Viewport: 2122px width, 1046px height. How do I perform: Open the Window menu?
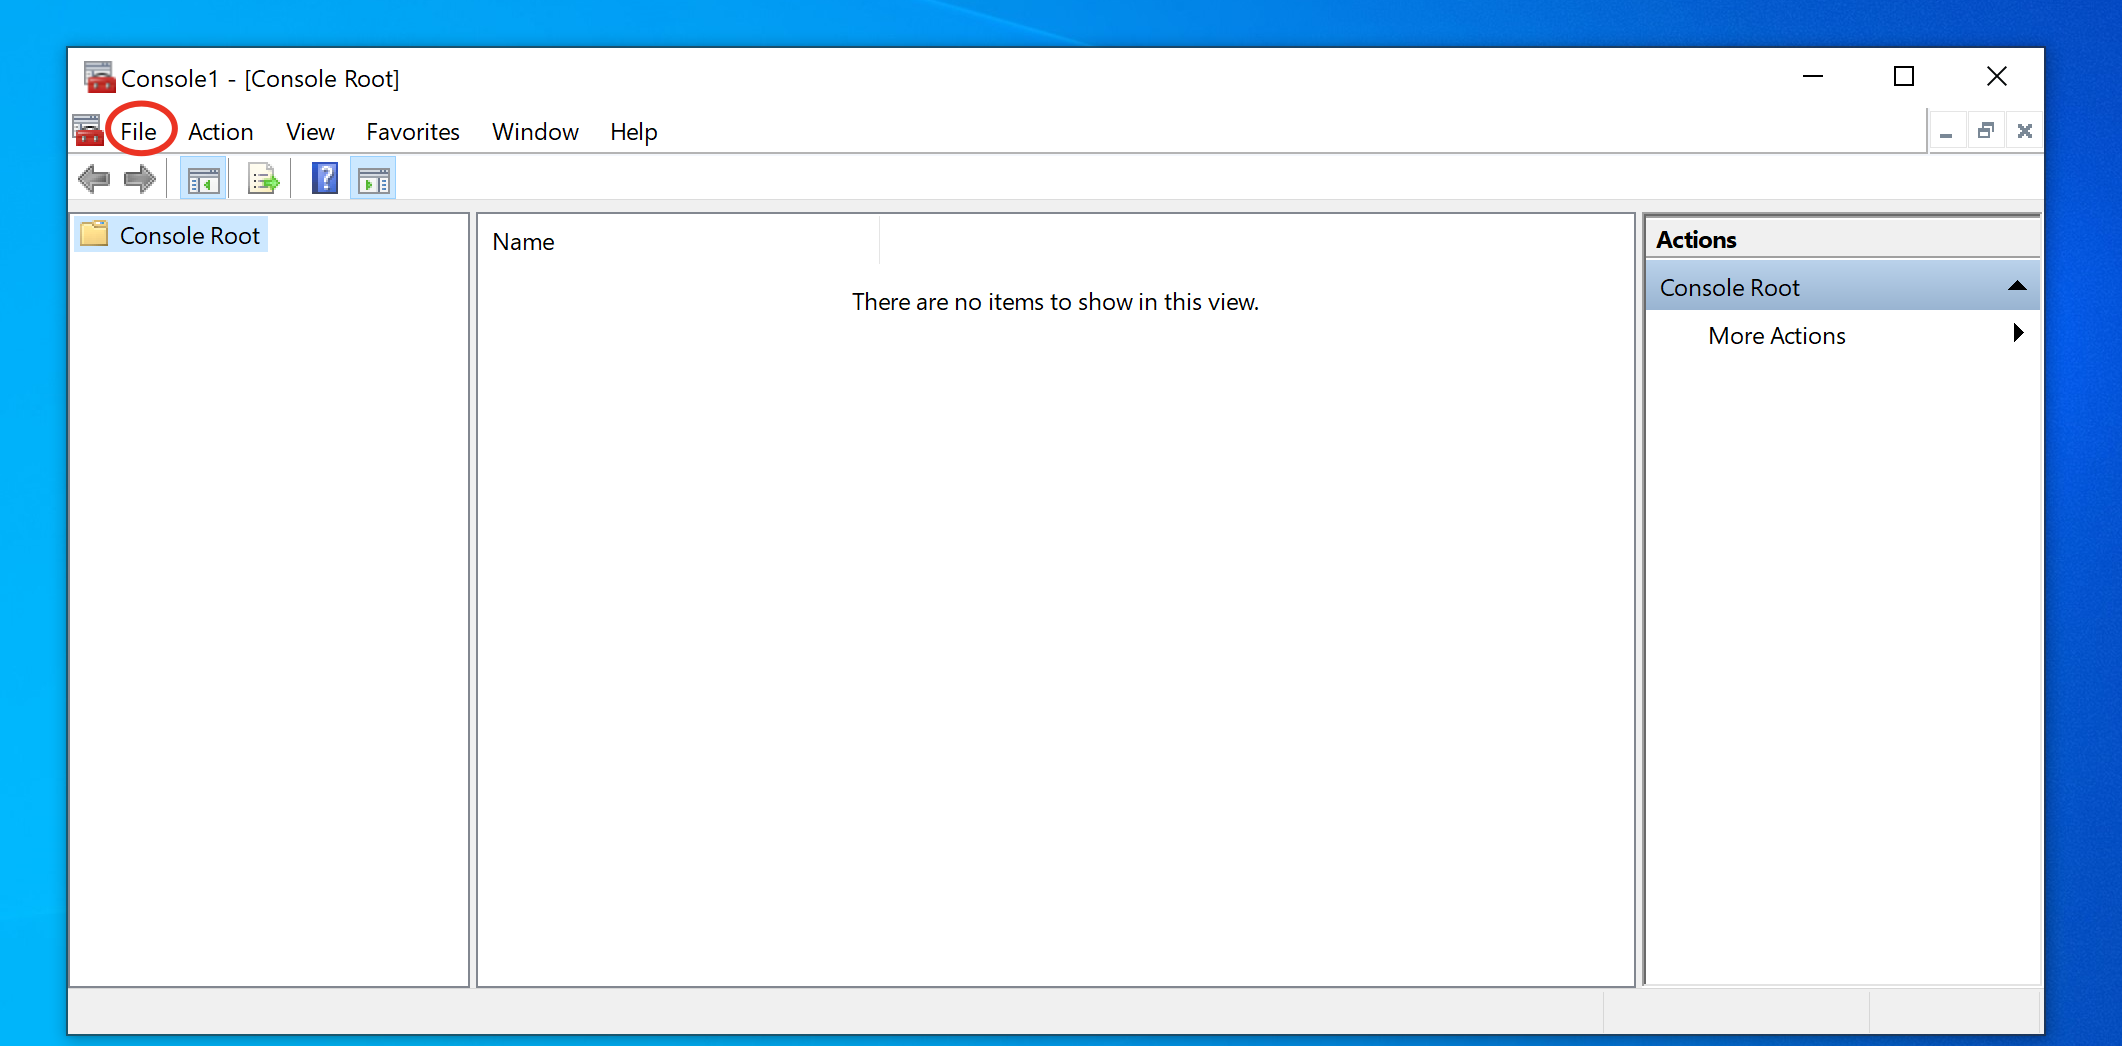click(535, 132)
